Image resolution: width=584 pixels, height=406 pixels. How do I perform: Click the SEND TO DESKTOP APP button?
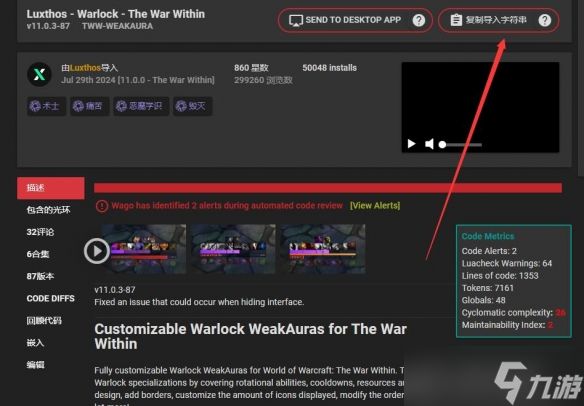coord(355,20)
